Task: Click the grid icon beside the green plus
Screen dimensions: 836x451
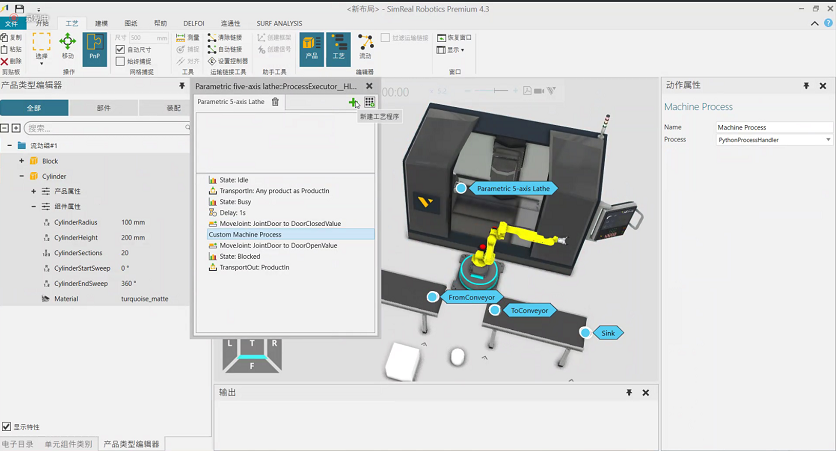Action: coord(369,102)
